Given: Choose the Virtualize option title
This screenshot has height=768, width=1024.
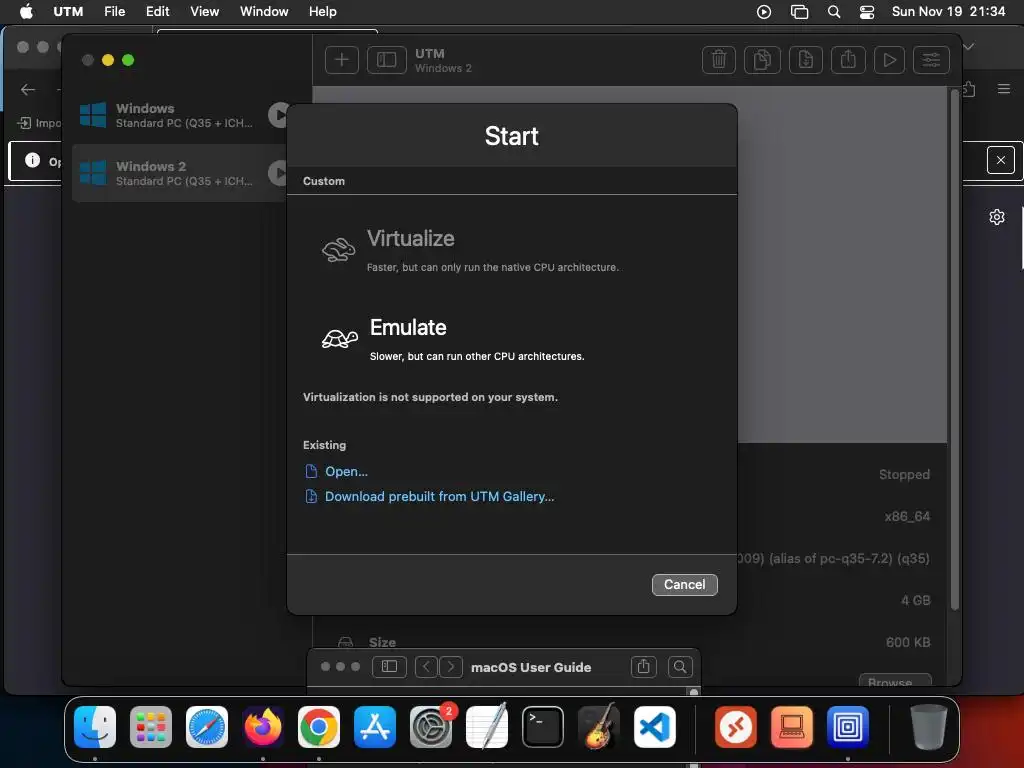Looking at the screenshot, I should [x=410, y=238].
